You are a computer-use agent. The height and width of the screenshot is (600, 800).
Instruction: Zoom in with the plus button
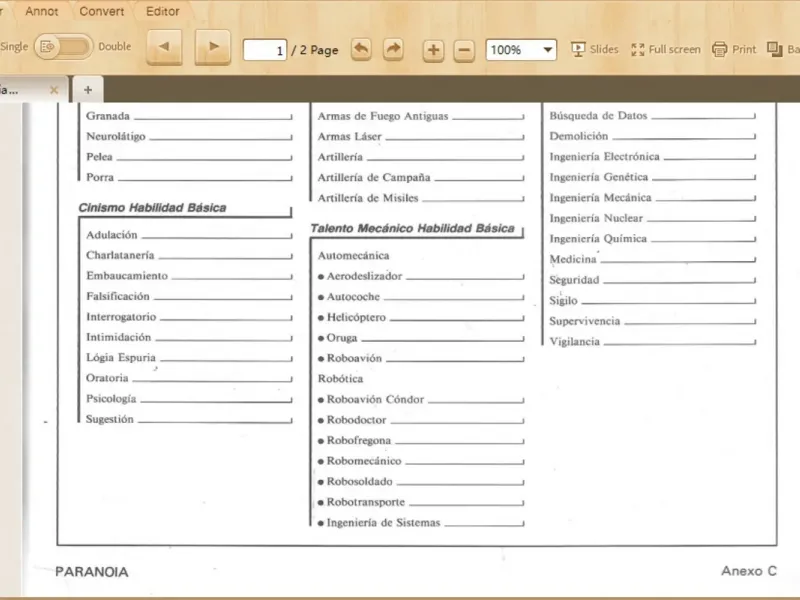coord(433,50)
